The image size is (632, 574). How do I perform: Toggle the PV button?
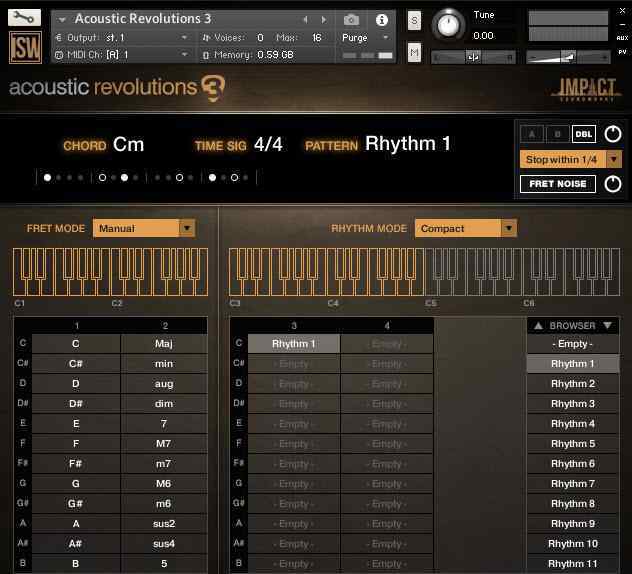pos(622,52)
